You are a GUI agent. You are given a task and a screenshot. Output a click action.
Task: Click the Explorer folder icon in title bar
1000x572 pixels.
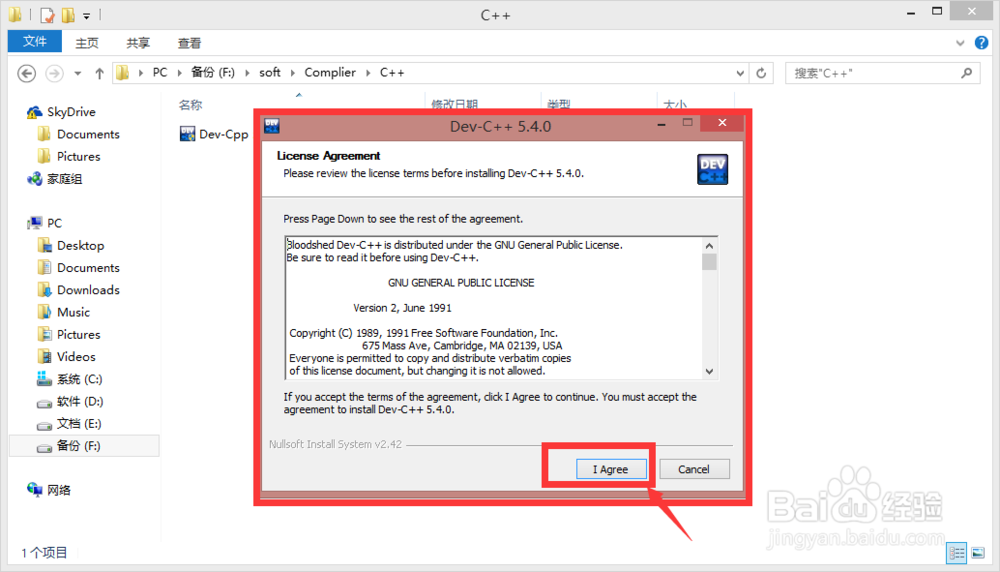[14, 14]
